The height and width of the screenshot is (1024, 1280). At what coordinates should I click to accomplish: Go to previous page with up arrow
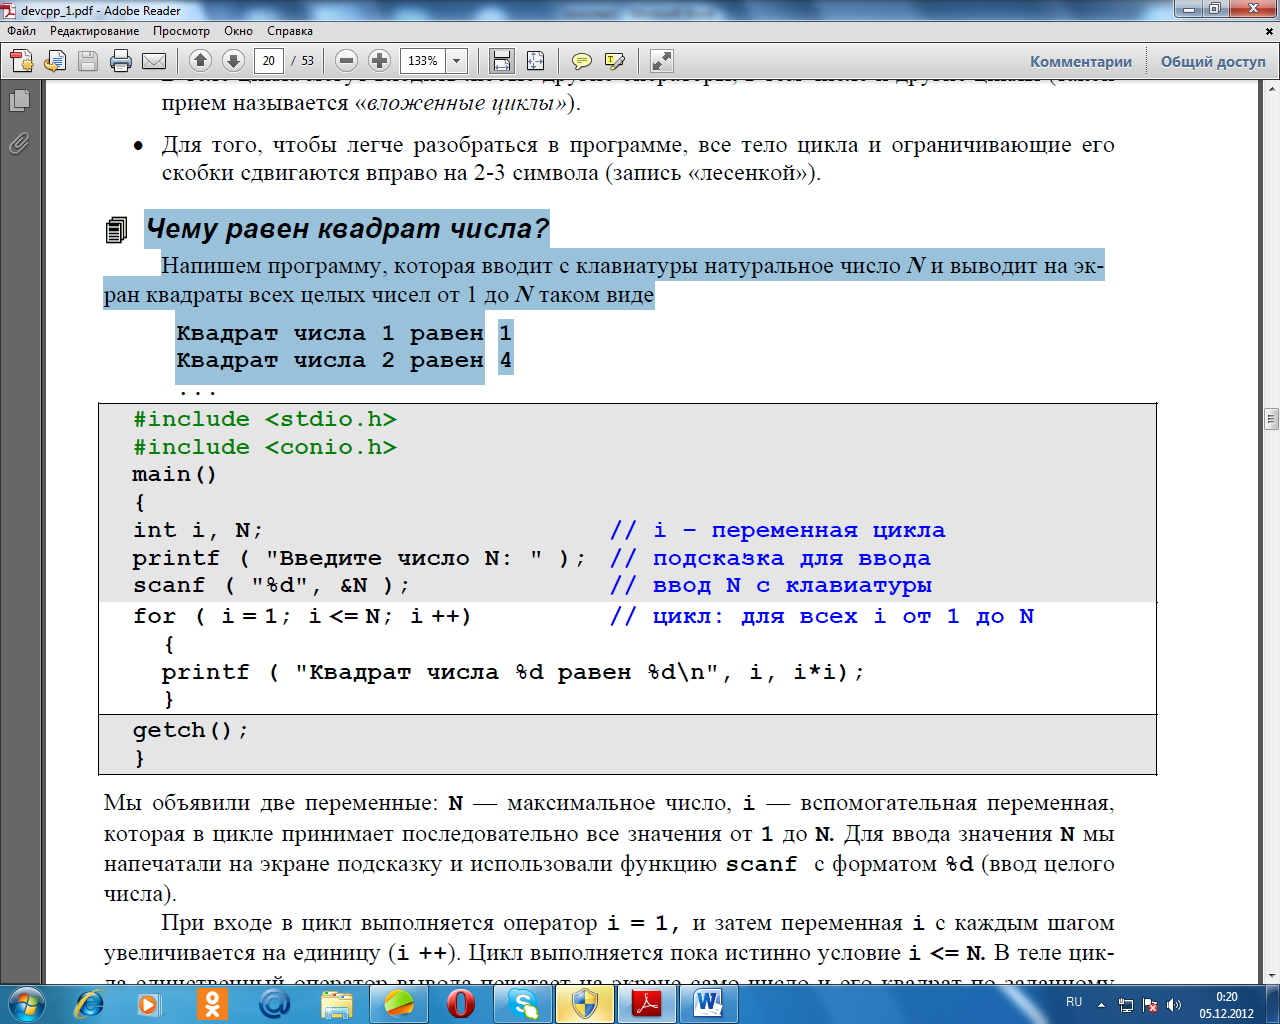(200, 61)
